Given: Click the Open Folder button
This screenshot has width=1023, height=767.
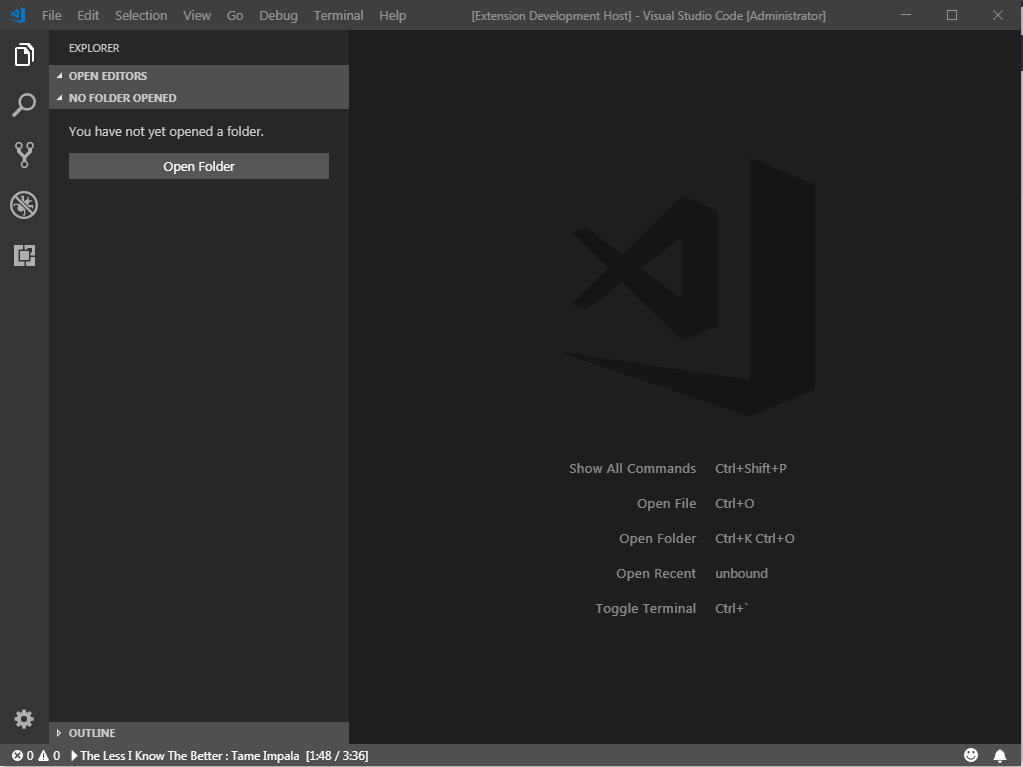Looking at the screenshot, I should (198, 166).
